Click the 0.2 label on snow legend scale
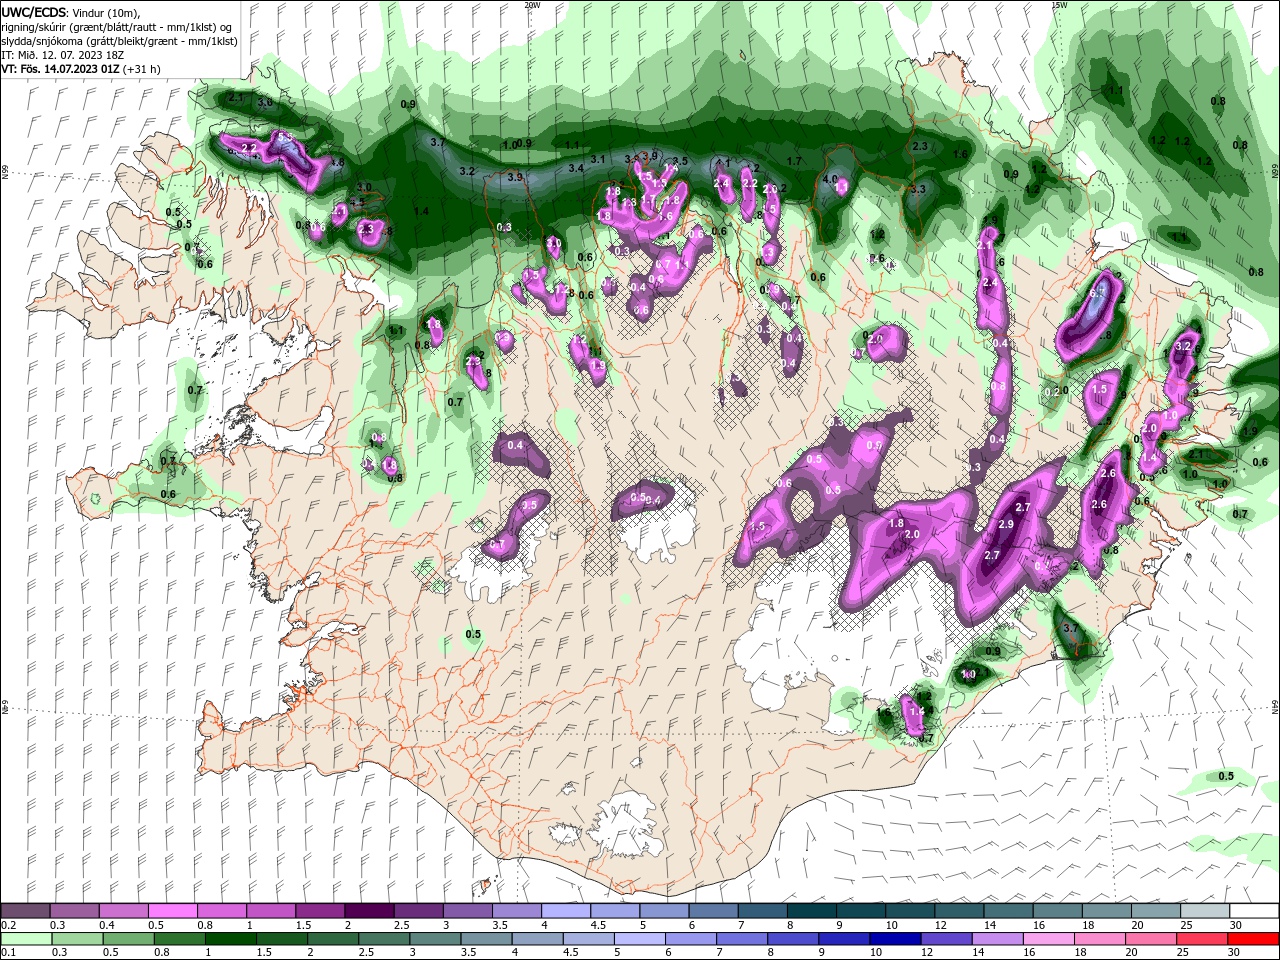Viewport: 1280px width, 960px height. pyautogui.click(x=7, y=925)
